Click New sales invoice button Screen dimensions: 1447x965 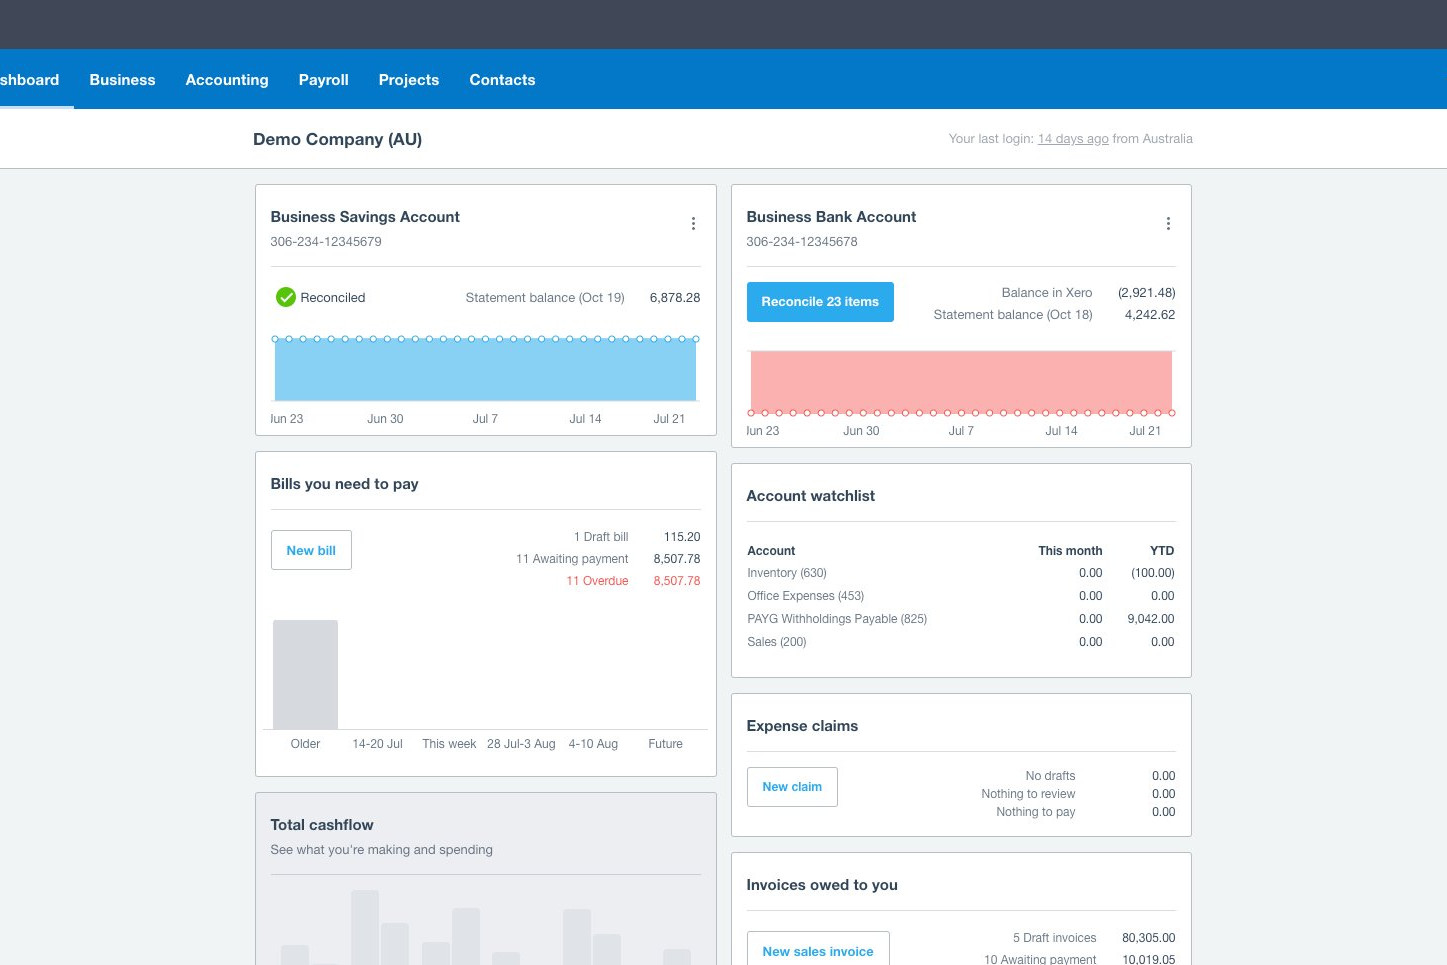tap(818, 951)
